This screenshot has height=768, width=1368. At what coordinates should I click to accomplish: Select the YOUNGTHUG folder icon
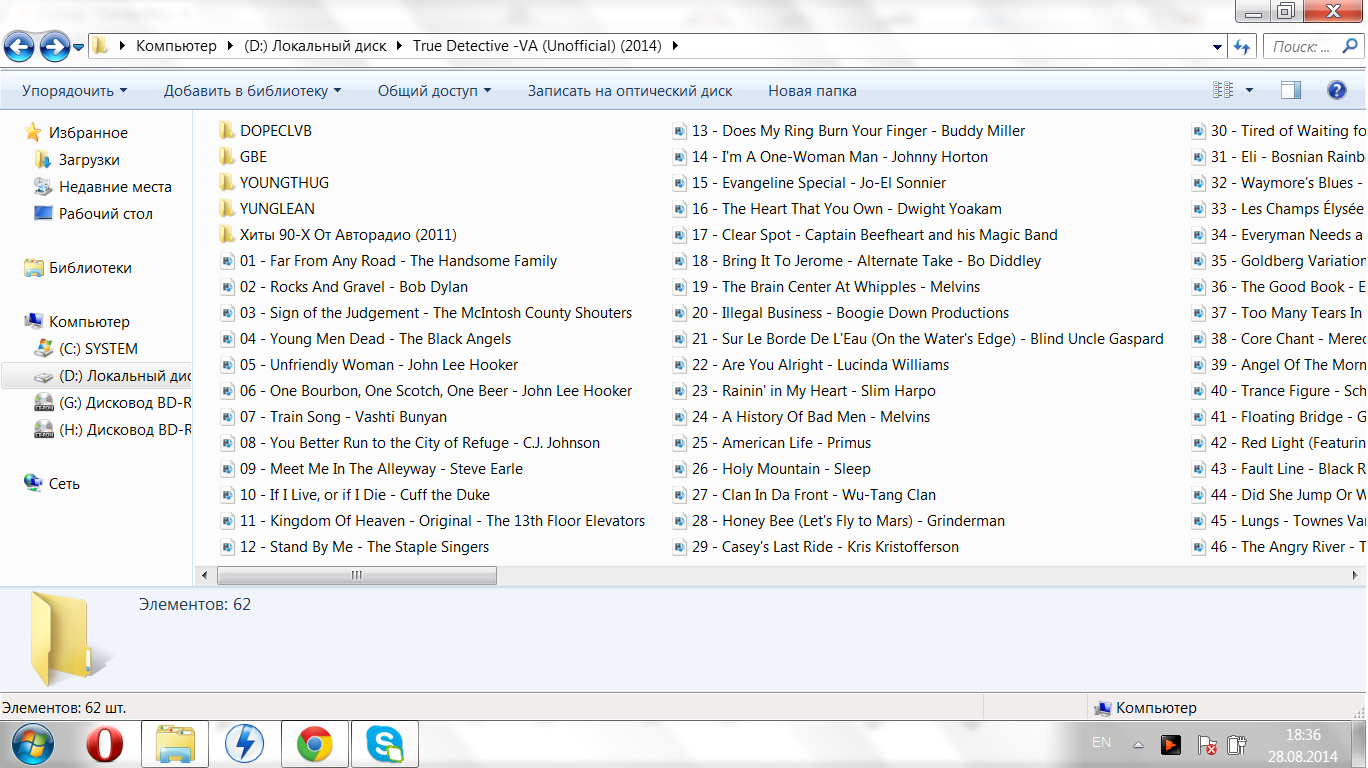click(x=227, y=183)
